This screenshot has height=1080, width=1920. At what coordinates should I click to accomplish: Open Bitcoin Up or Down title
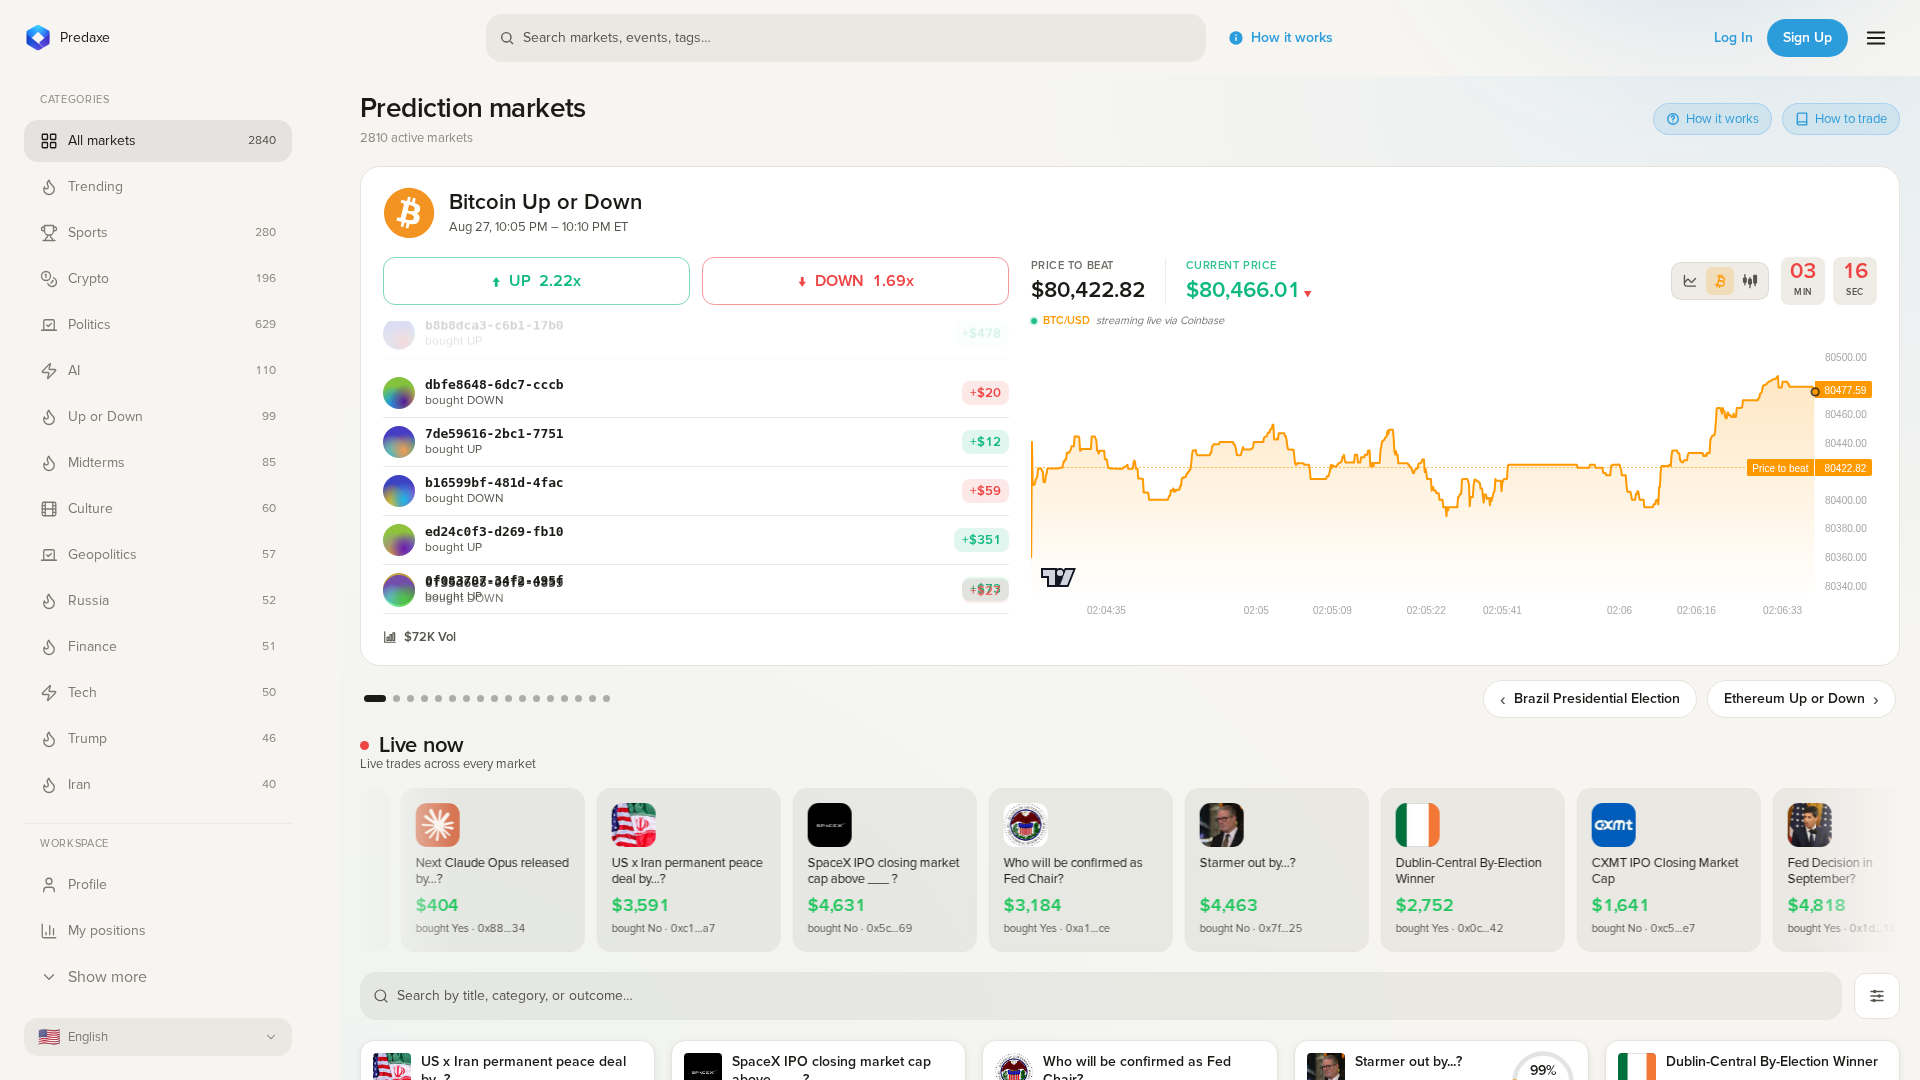click(545, 202)
